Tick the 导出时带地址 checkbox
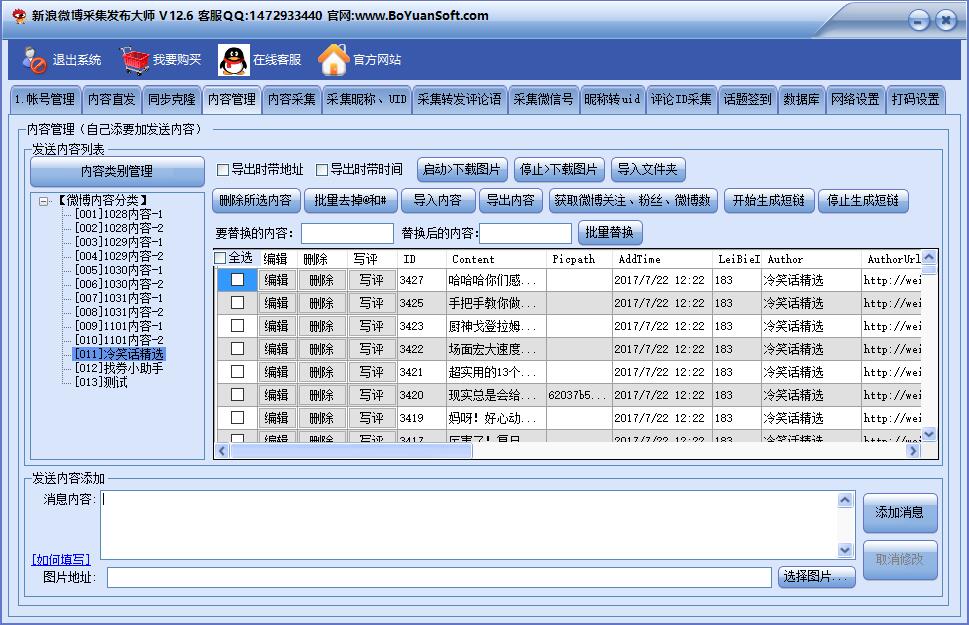 [223, 169]
